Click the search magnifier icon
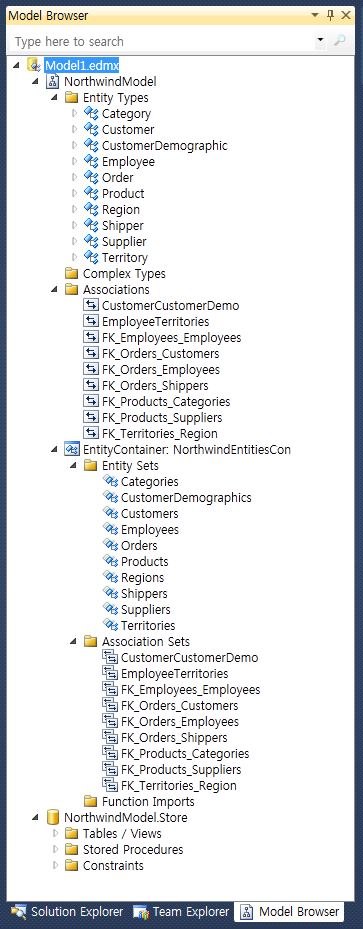The width and height of the screenshot is (363, 929). point(339,41)
